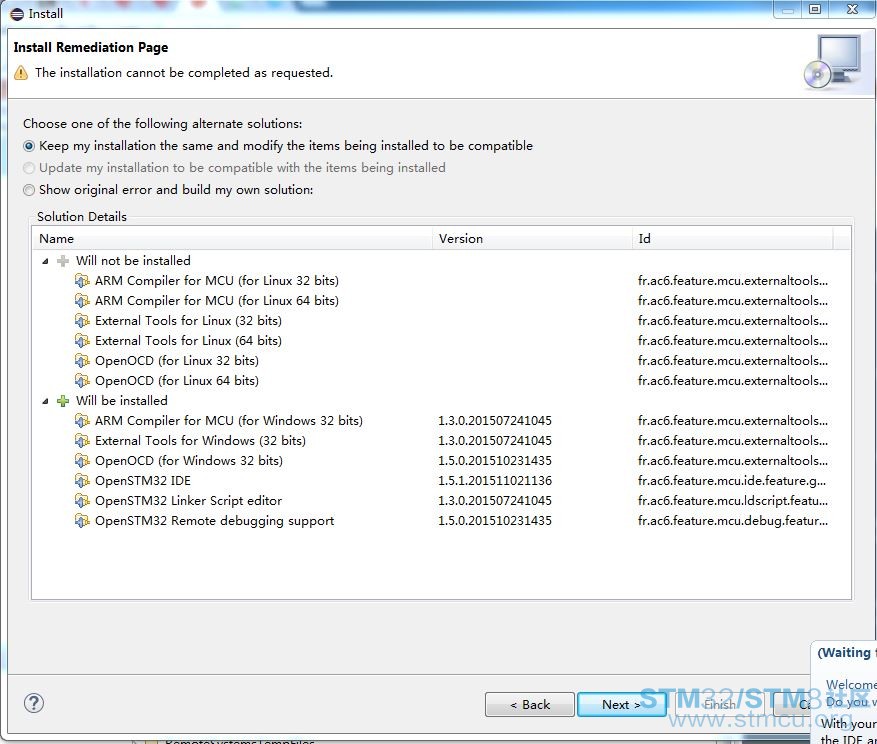Click the OpenSTM32 Remote debugging support icon

82,521
